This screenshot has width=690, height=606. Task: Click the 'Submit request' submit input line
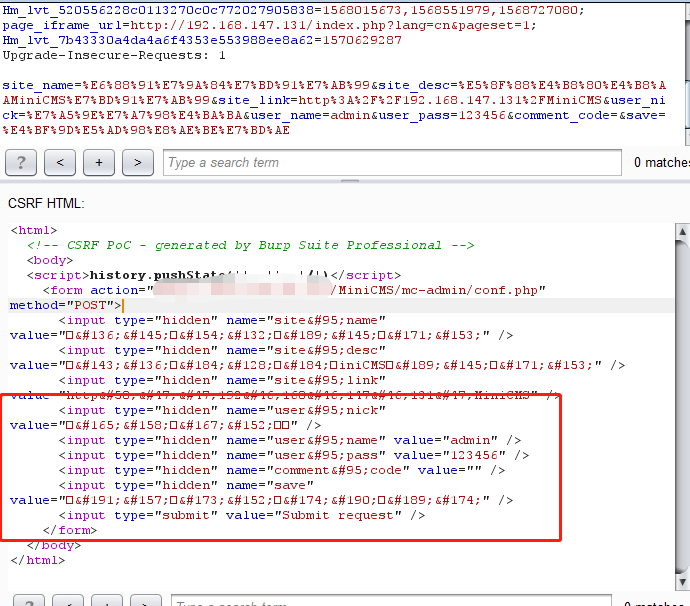point(242,515)
